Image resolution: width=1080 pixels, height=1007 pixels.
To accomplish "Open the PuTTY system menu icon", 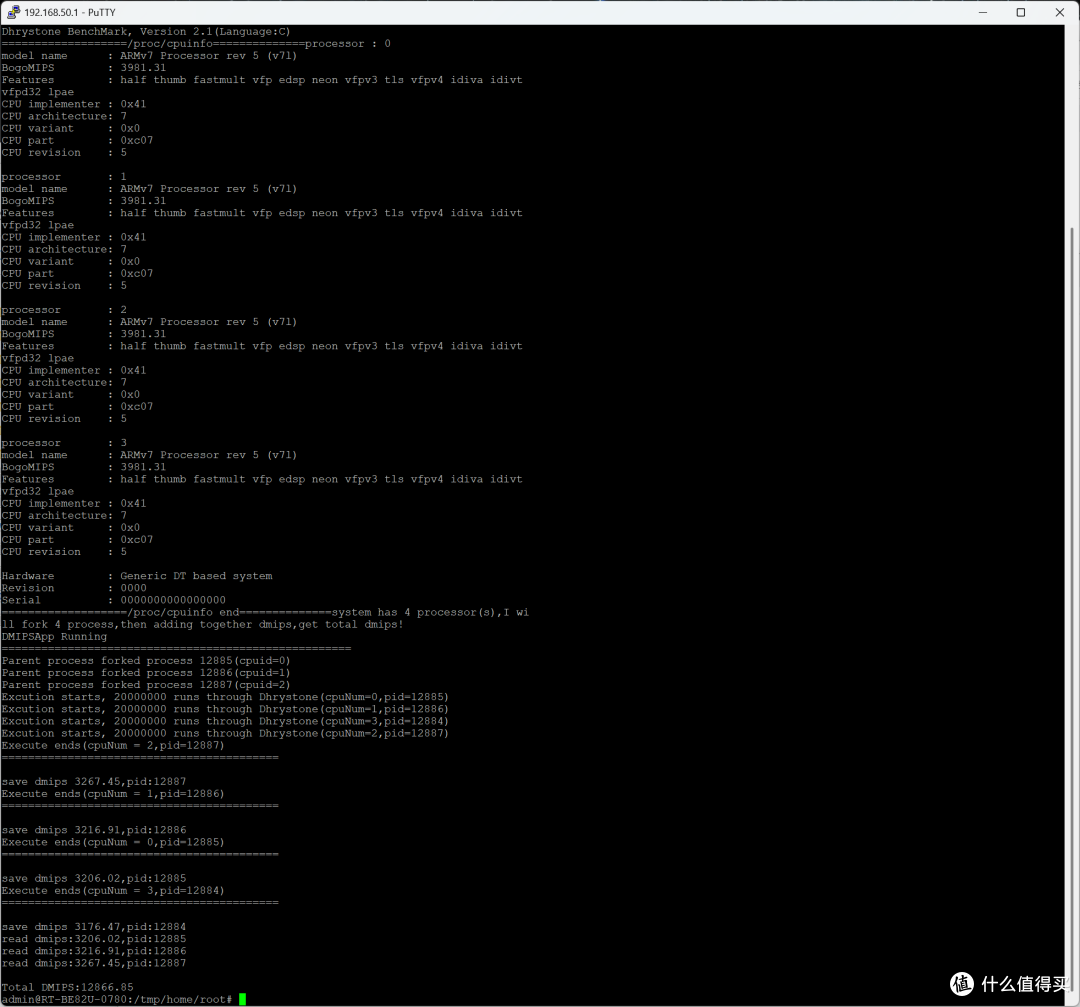I will (12, 12).
